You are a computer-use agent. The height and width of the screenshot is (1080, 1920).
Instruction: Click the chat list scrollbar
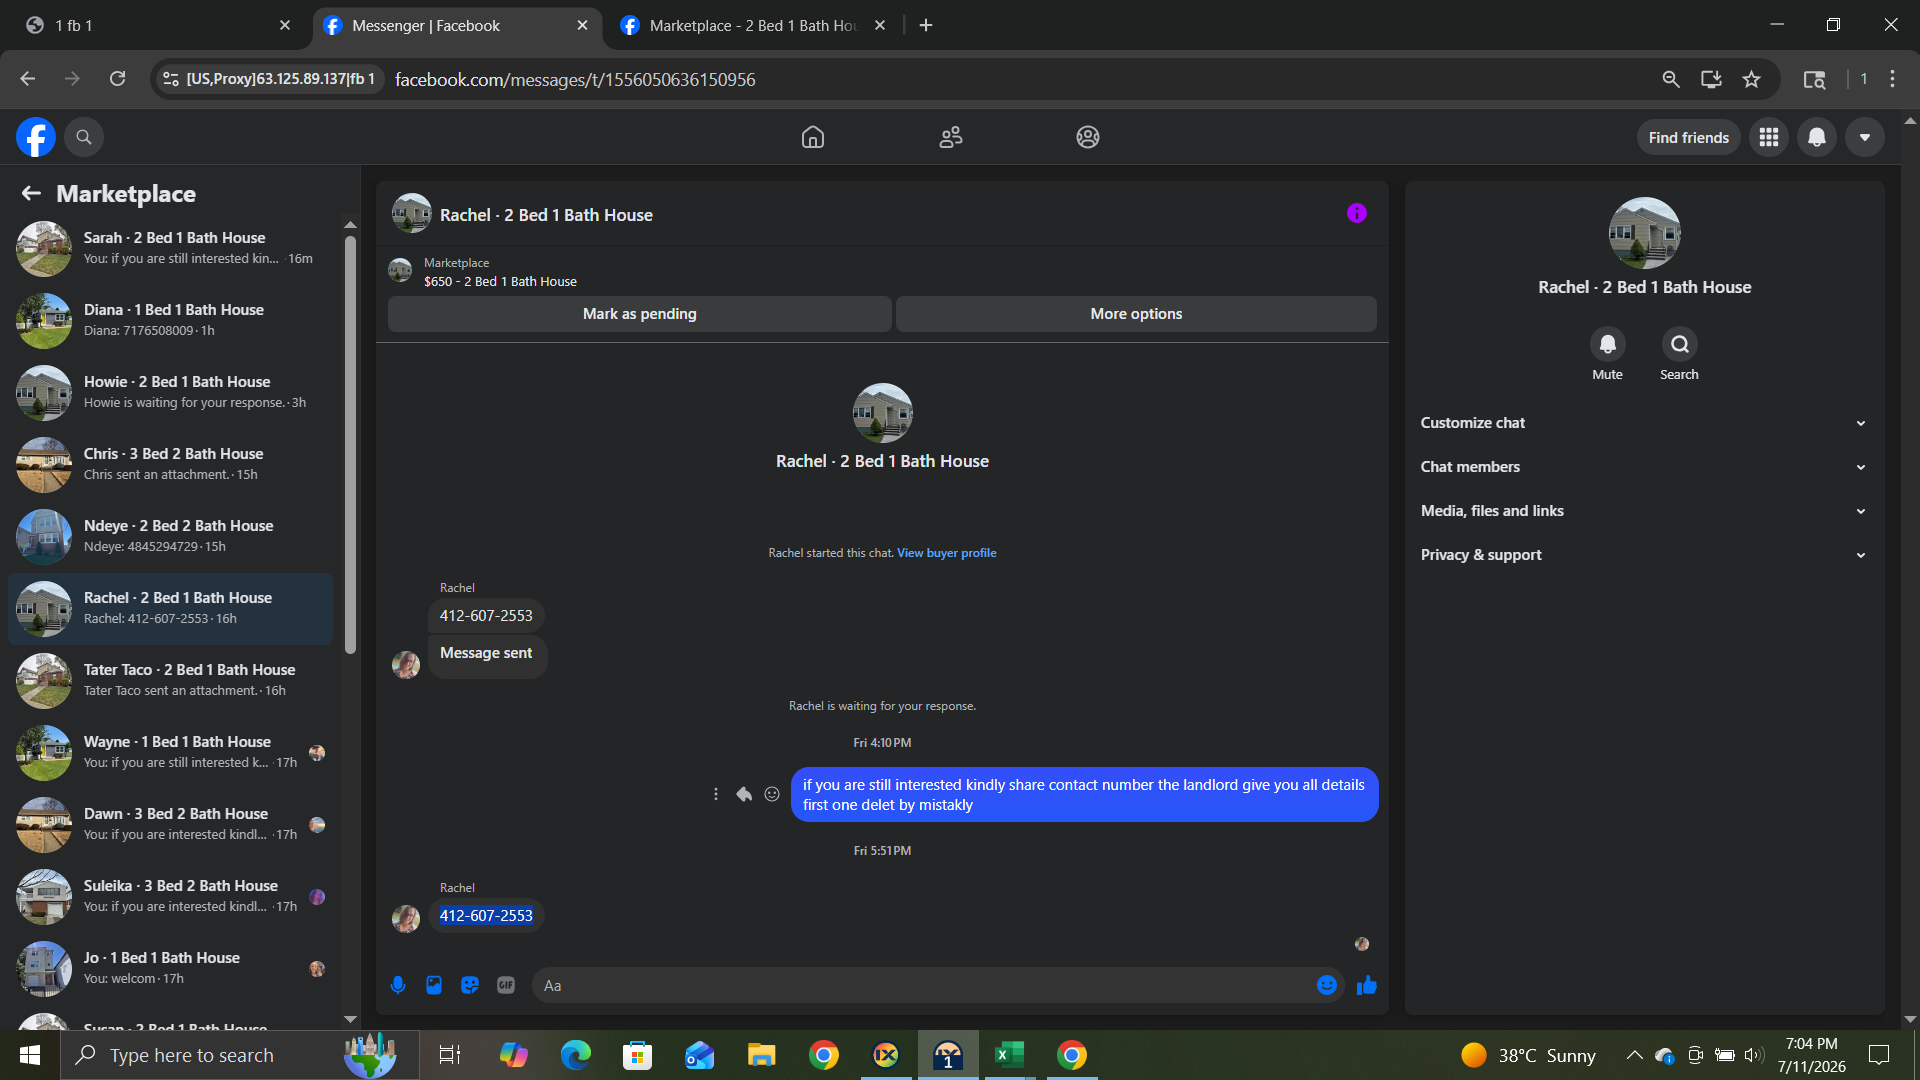coord(350,445)
